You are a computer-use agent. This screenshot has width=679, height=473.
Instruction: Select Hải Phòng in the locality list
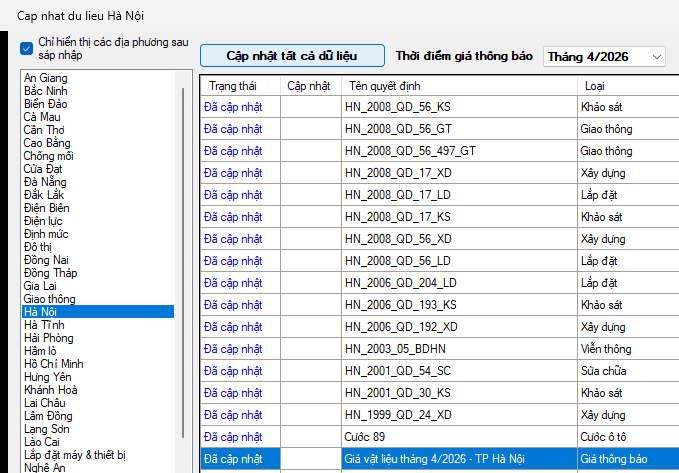[48, 338]
